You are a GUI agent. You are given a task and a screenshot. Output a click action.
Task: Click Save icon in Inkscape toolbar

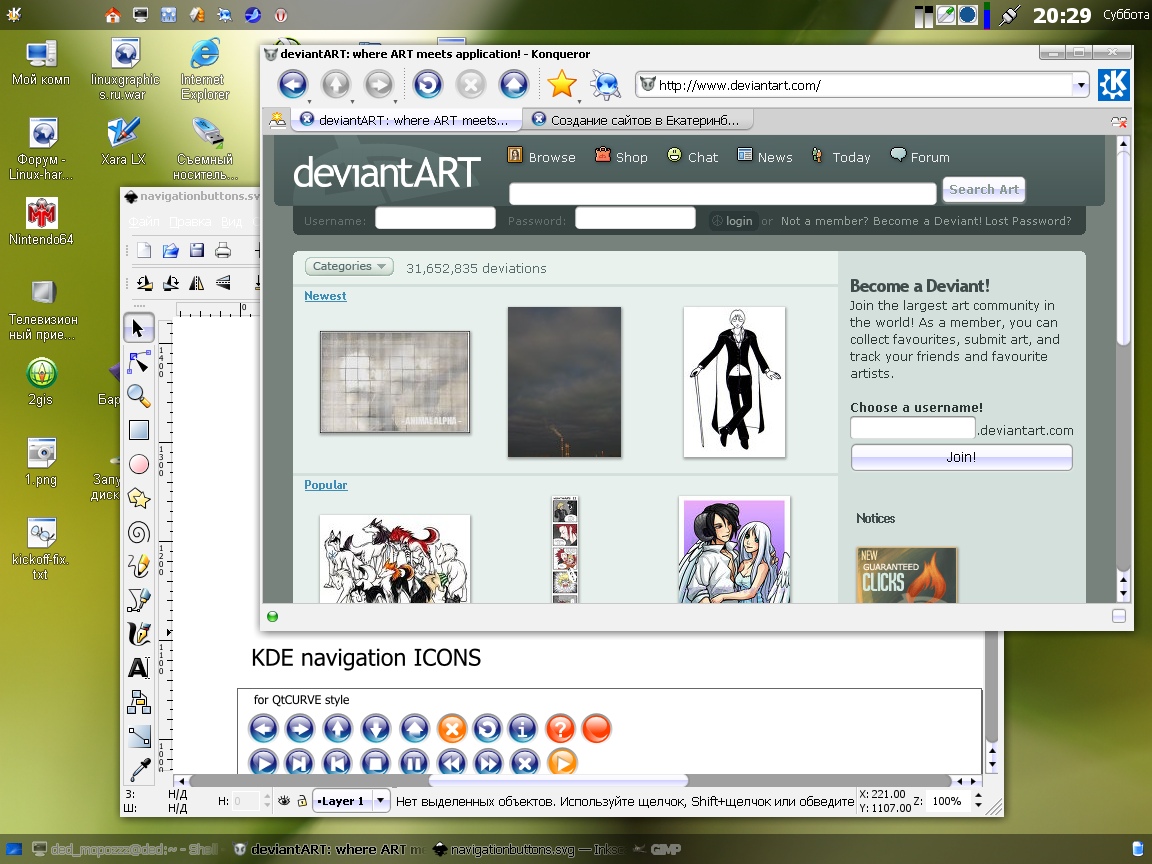(x=197, y=251)
